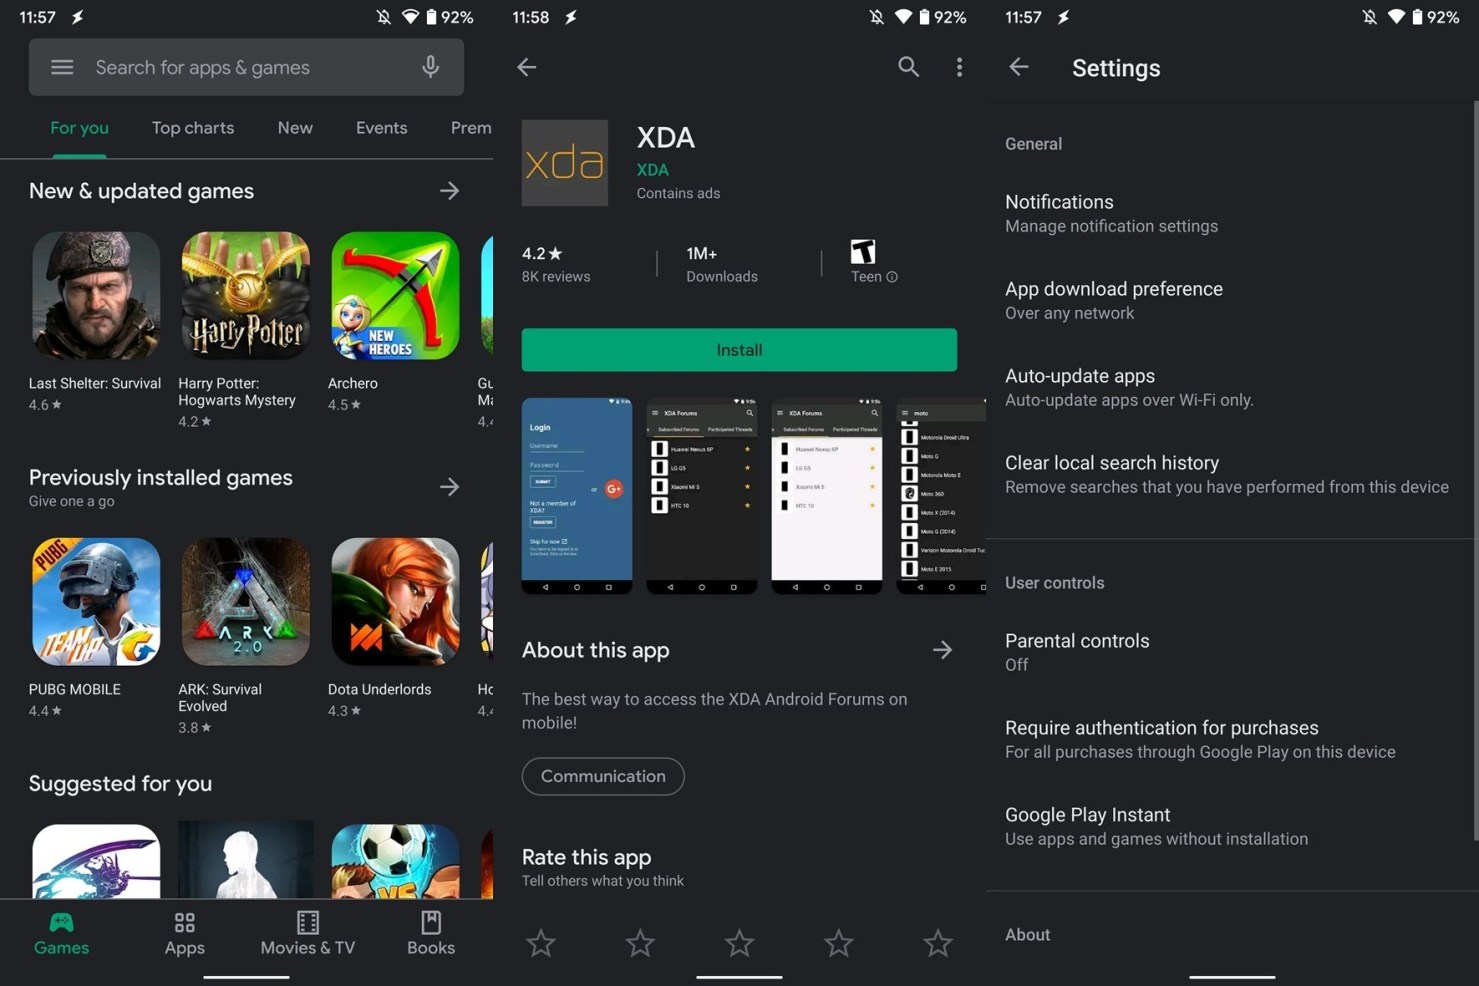
Task: Expand the About this app section
Action: (942, 650)
